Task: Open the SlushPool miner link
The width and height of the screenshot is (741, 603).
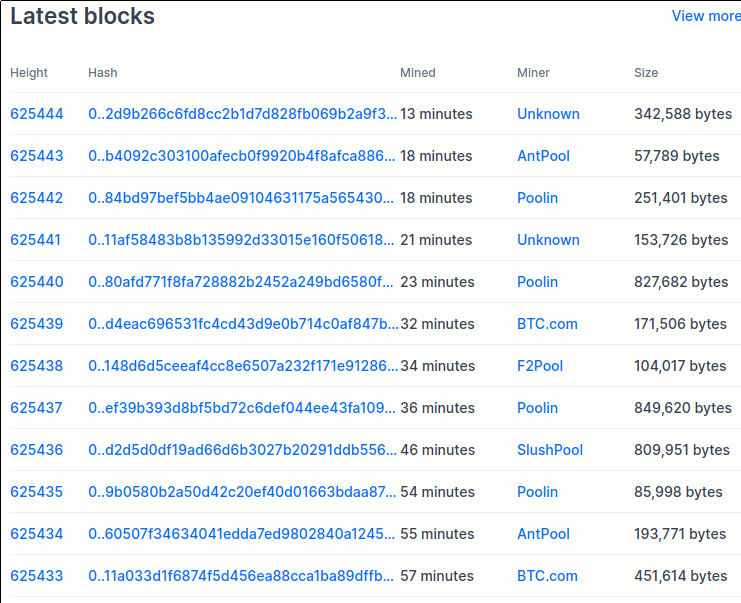Action: [x=550, y=450]
